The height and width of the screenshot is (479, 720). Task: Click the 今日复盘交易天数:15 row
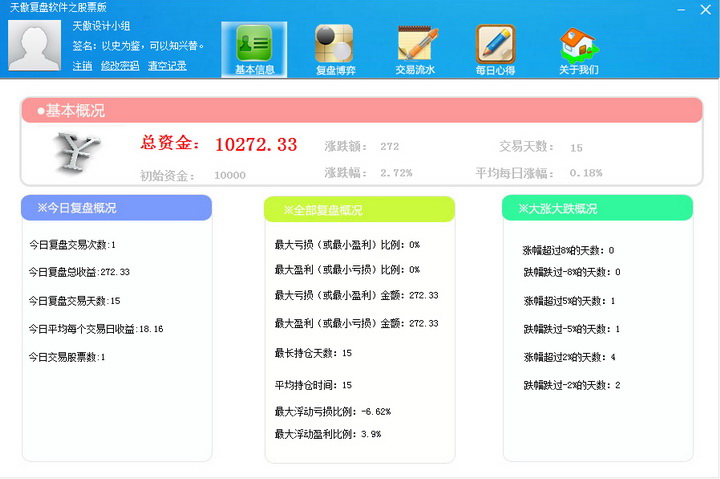tap(74, 301)
